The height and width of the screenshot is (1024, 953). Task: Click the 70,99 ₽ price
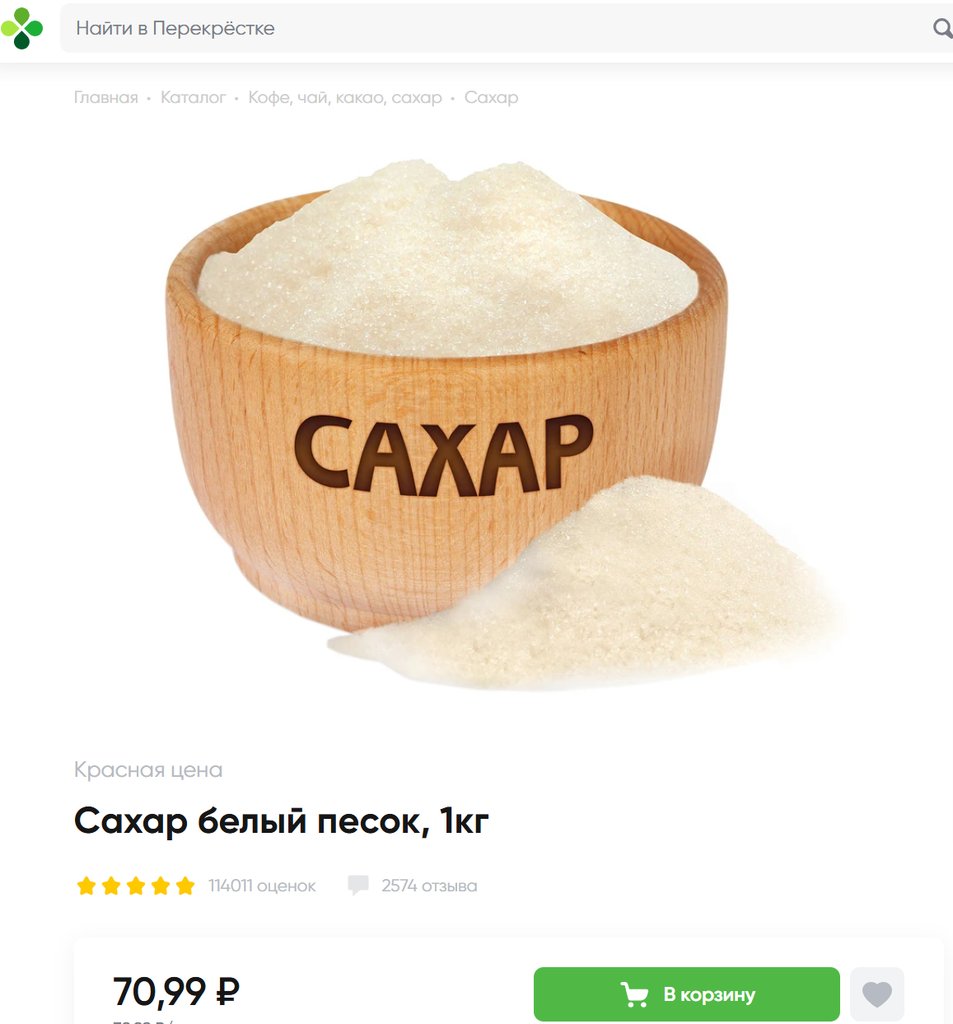tap(176, 991)
